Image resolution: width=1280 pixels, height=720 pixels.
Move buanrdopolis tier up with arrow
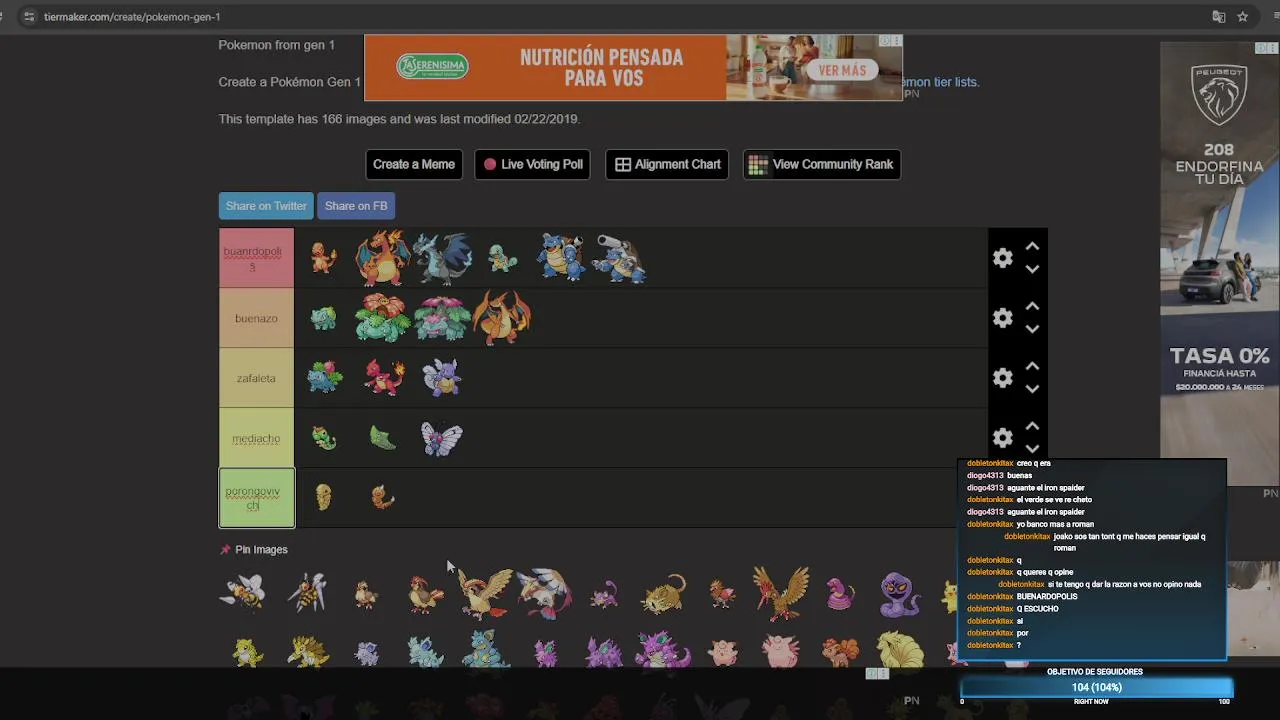(1032, 246)
